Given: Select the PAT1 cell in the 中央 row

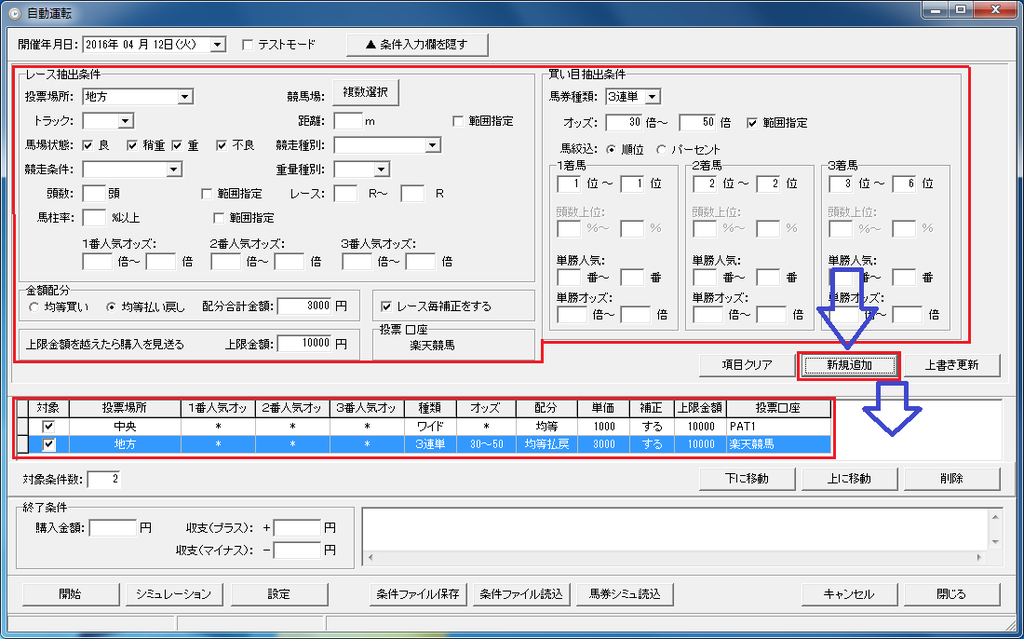Looking at the screenshot, I should (778, 426).
